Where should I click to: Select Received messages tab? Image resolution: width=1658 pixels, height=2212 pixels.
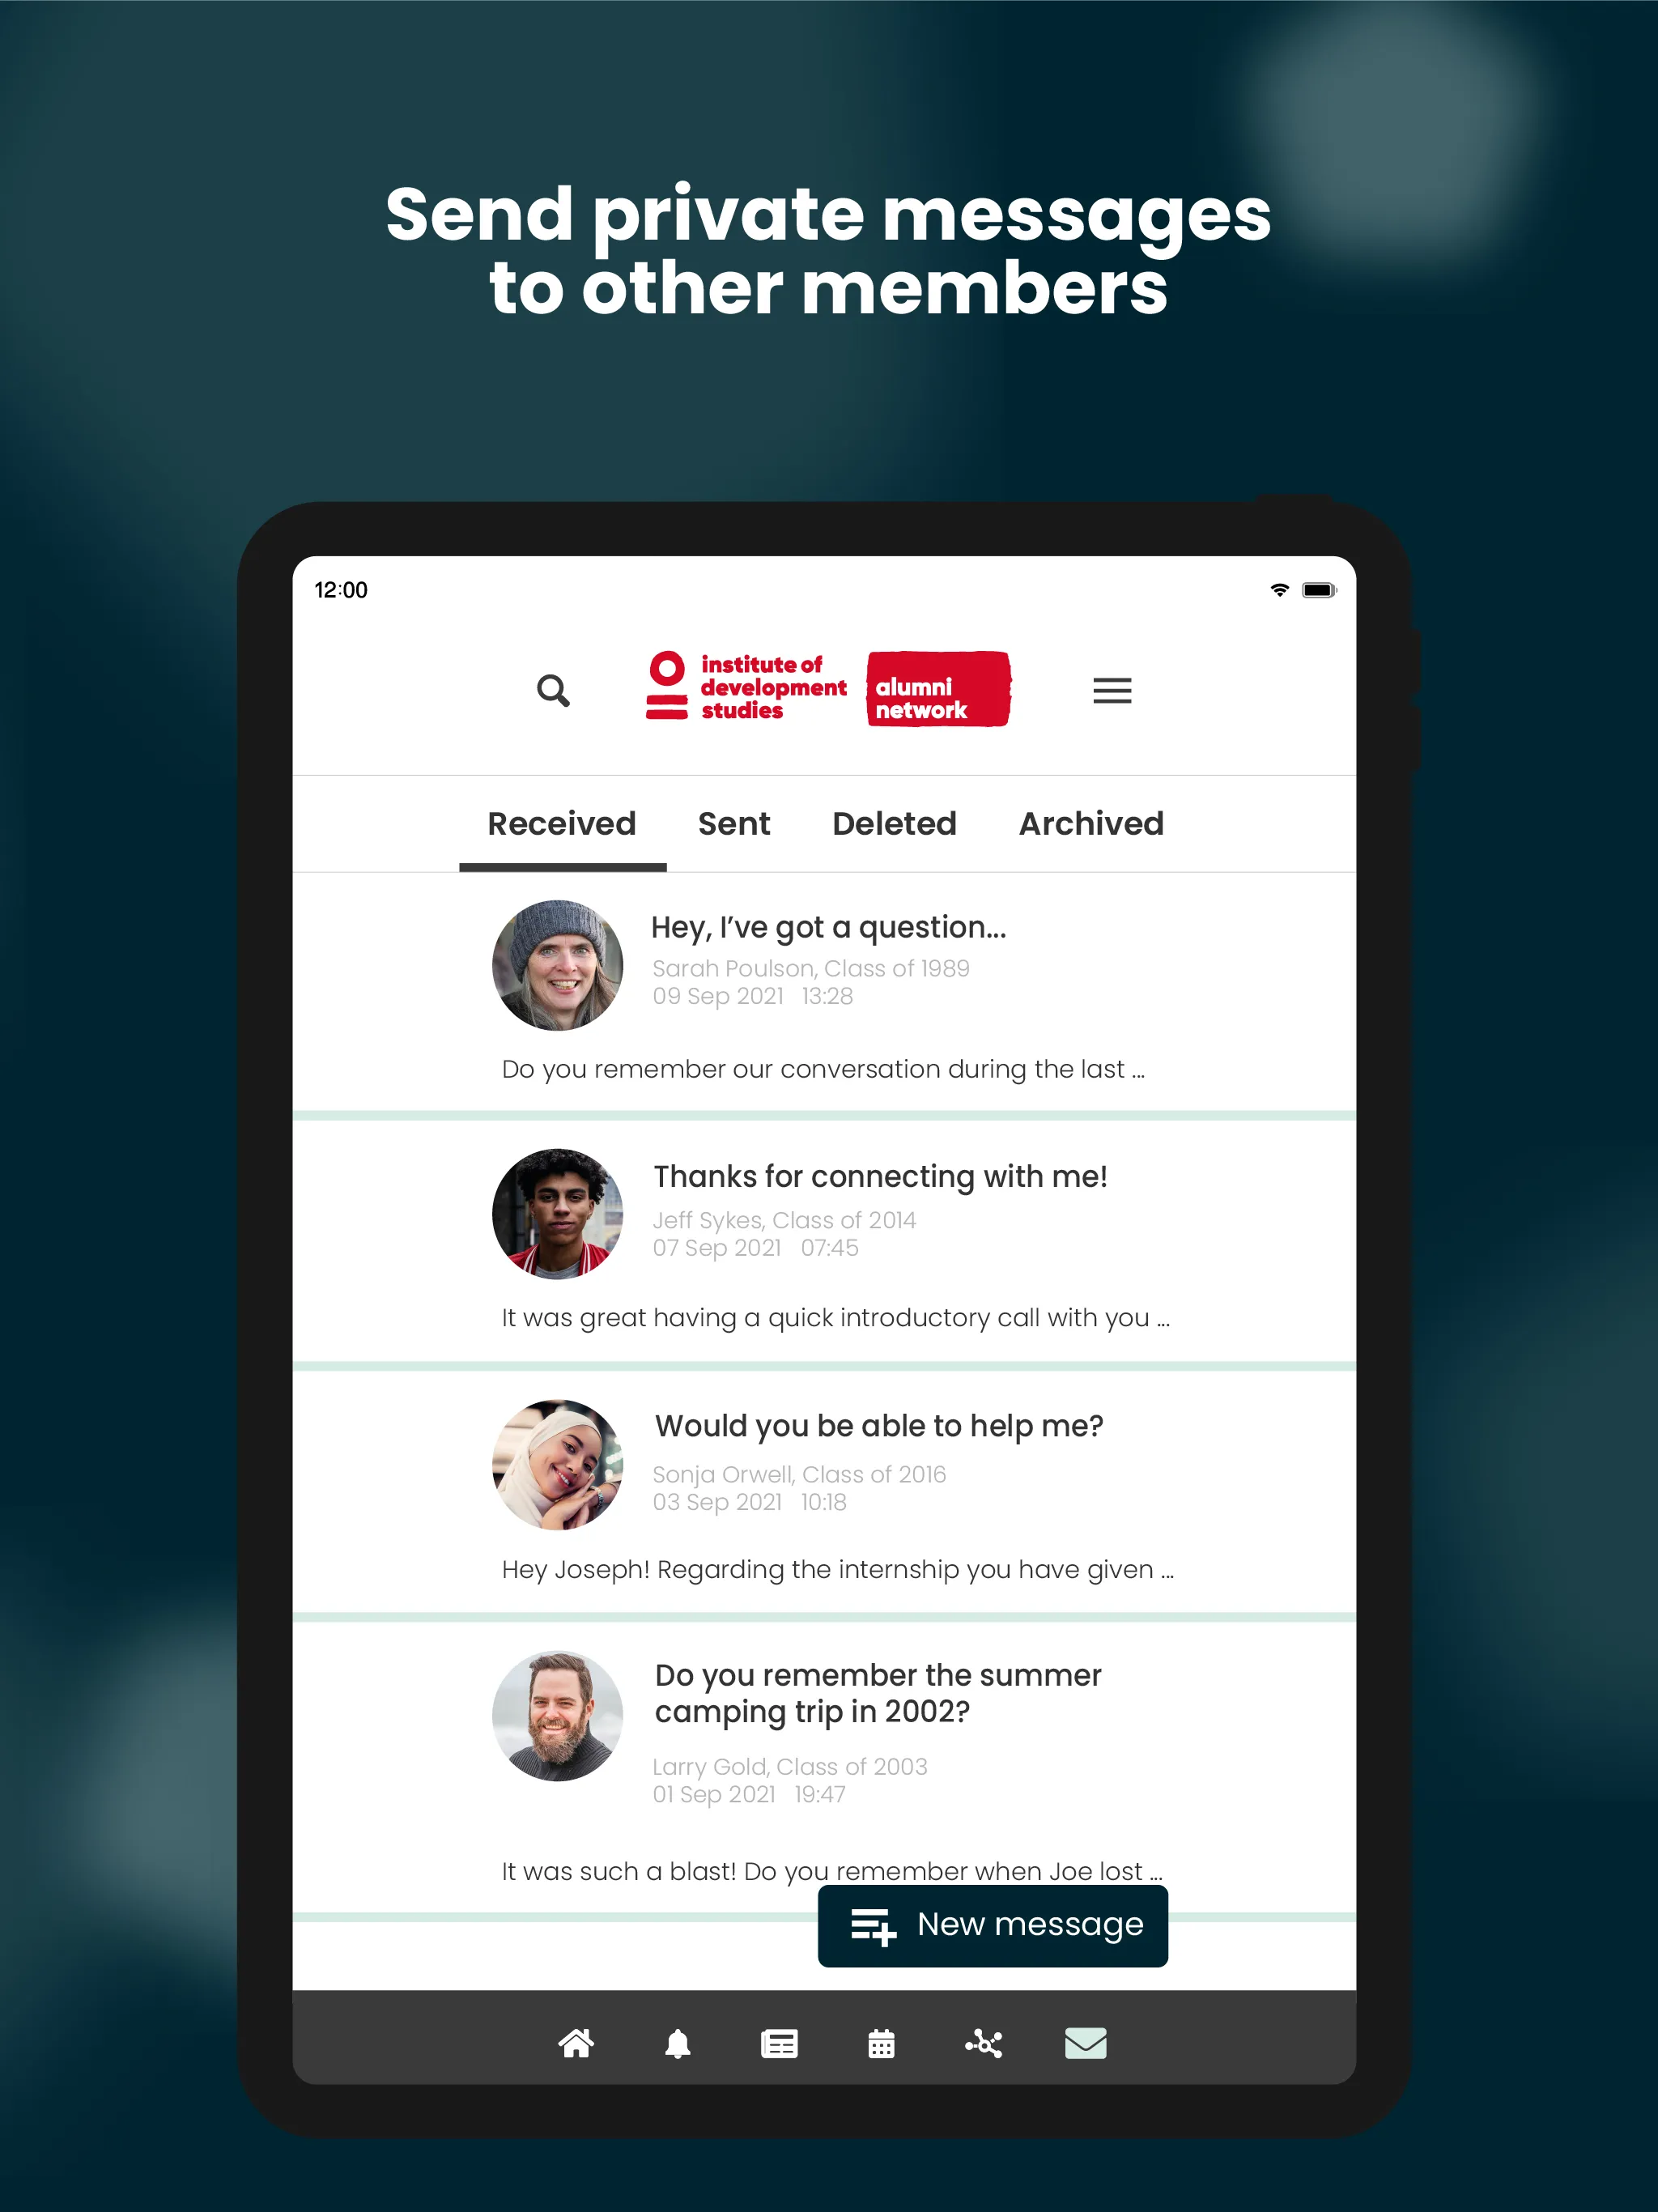click(x=559, y=822)
